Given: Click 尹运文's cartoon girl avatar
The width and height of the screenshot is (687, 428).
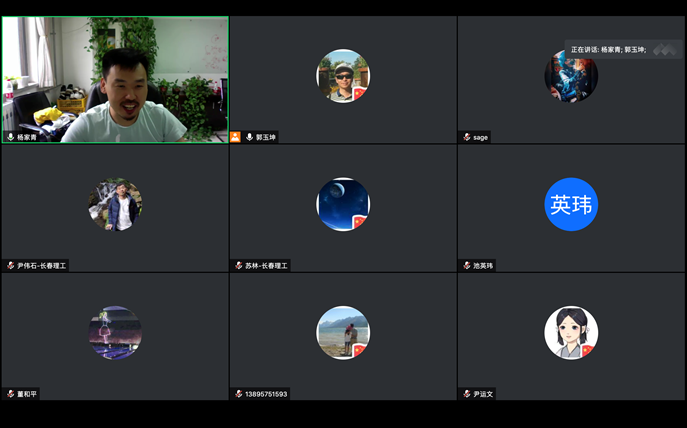Looking at the screenshot, I should tap(571, 332).
